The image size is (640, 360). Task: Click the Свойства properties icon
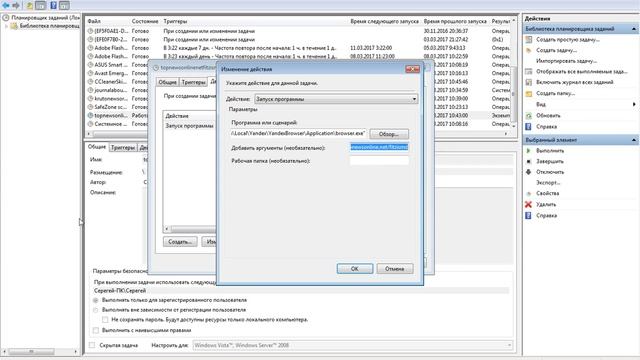[x=529, y=193]
